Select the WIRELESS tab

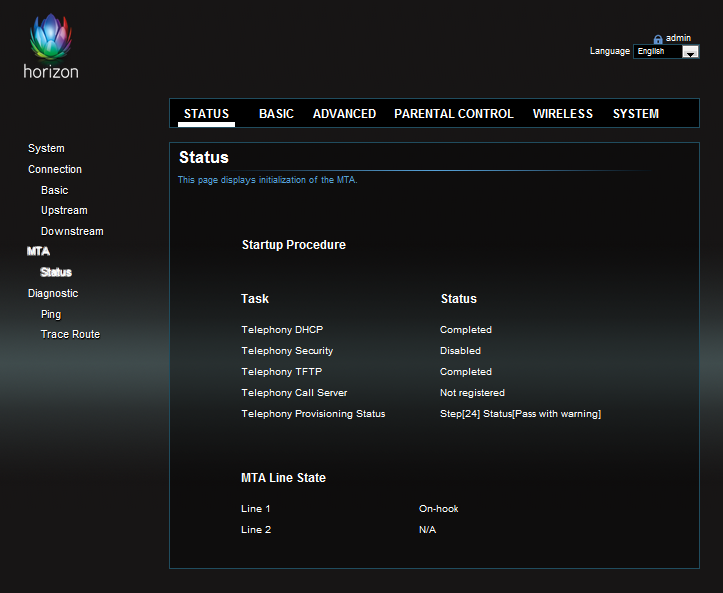(563, 114)
